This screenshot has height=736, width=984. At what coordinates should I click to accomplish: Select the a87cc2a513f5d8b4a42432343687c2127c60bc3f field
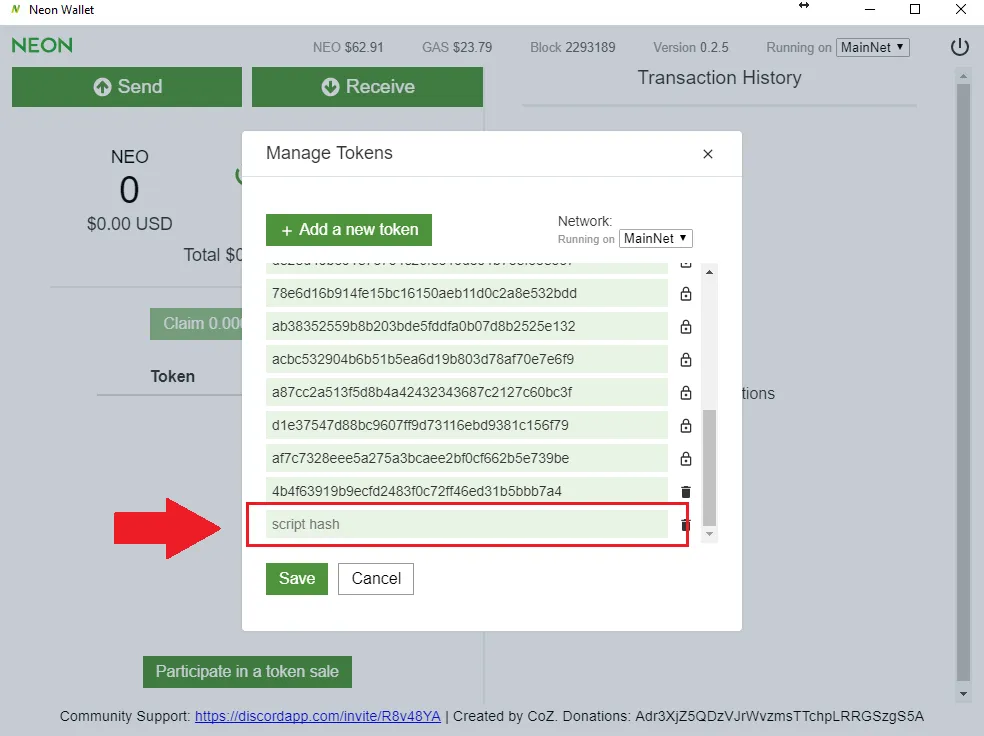point(467,392)
